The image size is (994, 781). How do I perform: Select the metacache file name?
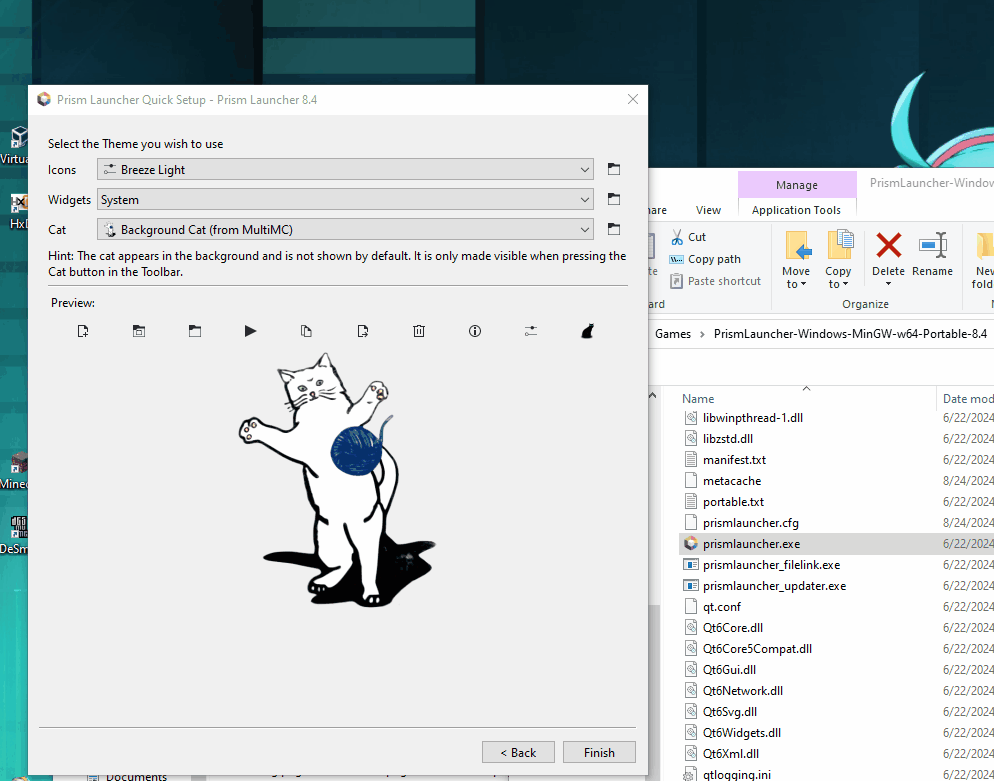(732, 481)
